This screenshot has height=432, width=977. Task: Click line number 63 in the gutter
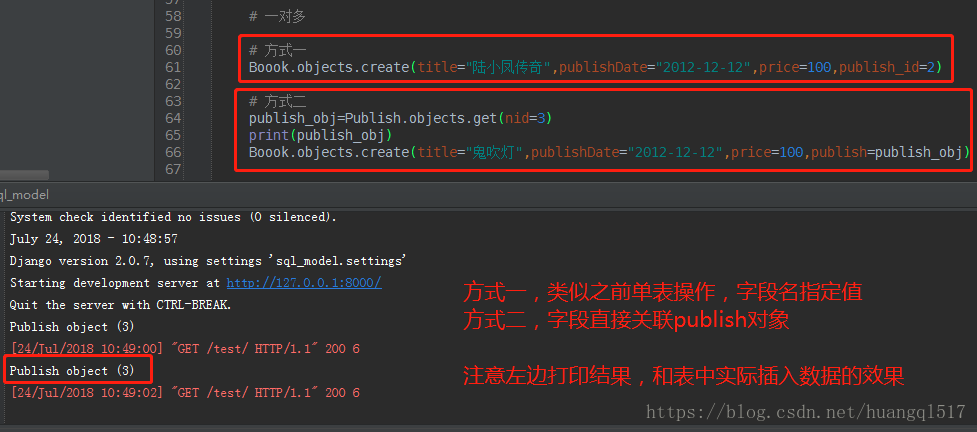click(173, 102)
